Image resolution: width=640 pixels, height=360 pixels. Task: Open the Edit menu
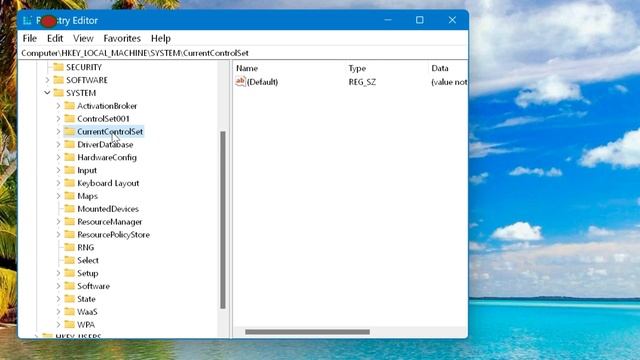click(55, 38)
